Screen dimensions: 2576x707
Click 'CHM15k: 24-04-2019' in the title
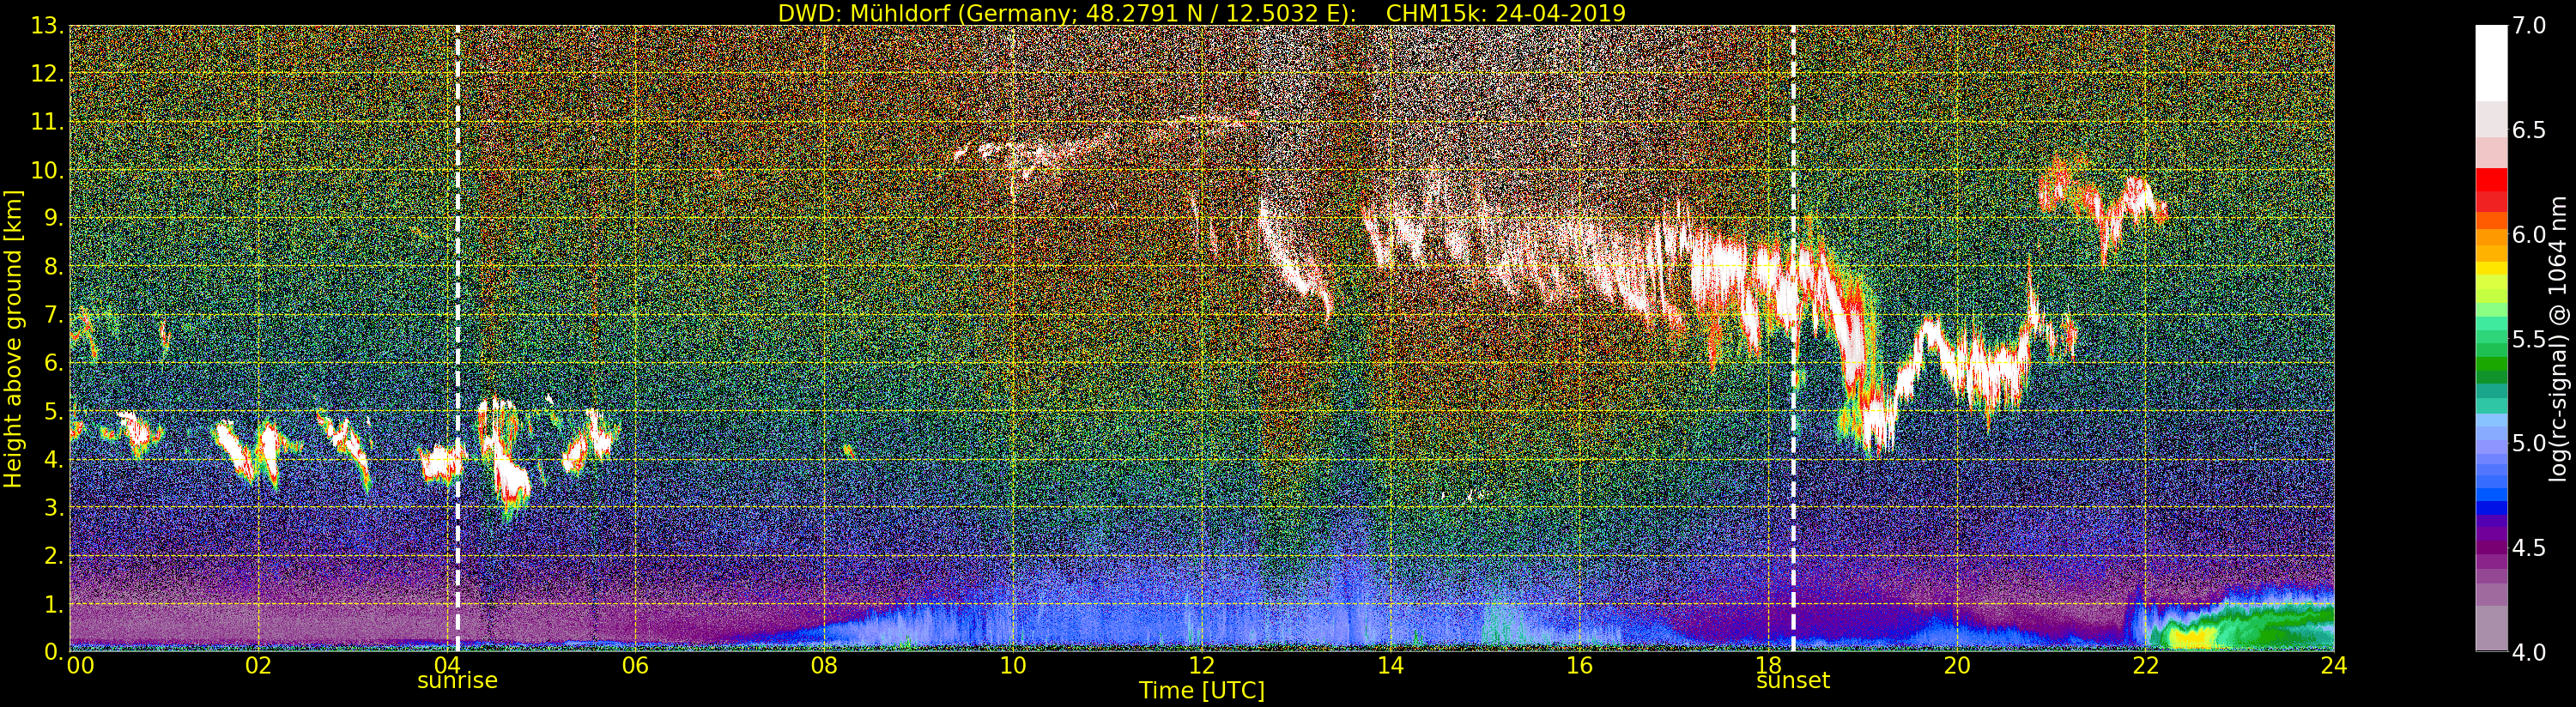click(1506, 13)
